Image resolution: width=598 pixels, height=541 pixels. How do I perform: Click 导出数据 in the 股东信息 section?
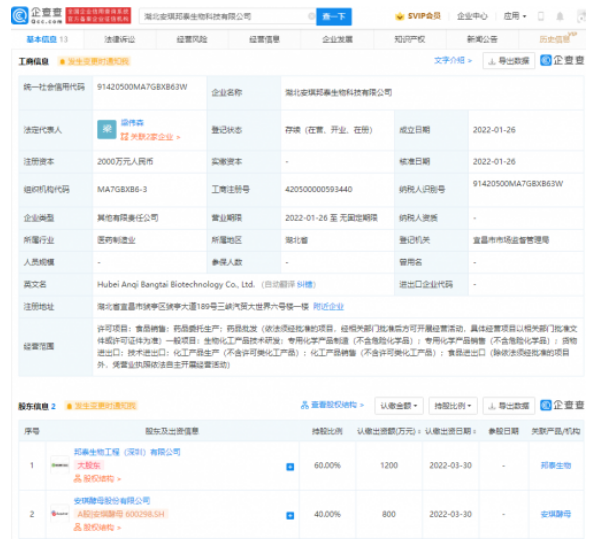coord(509,406)
